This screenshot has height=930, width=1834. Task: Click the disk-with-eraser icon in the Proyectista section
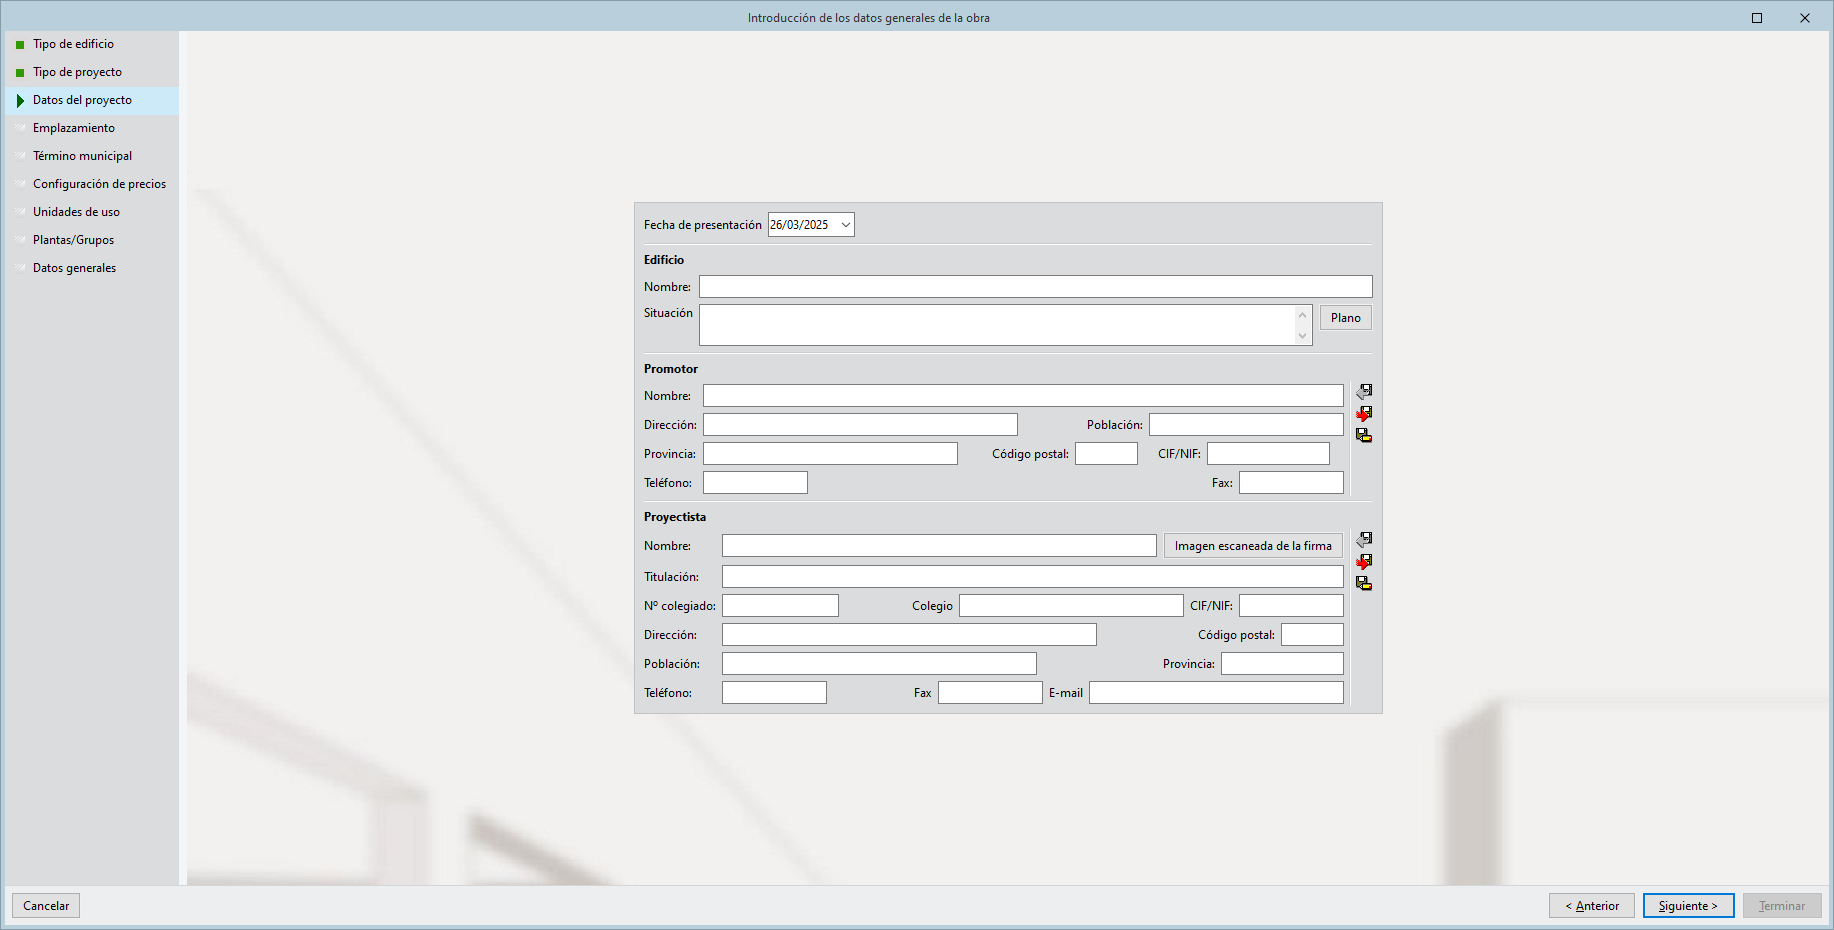[x=1364, y=583]
